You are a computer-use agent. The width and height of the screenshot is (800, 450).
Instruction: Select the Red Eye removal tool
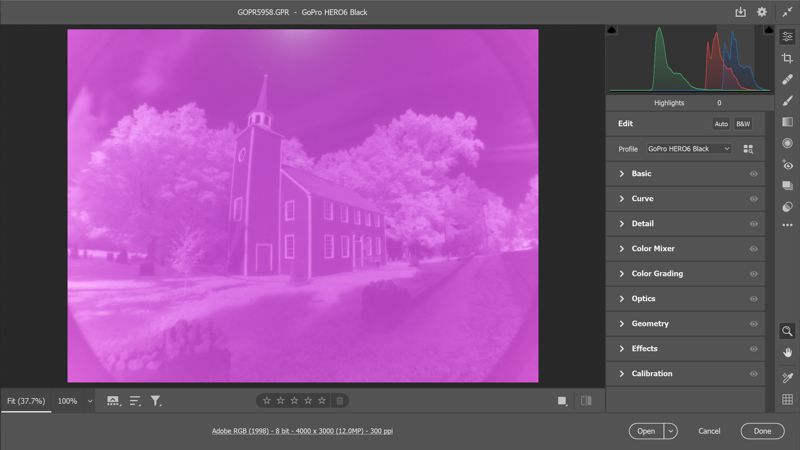[787, 165]
